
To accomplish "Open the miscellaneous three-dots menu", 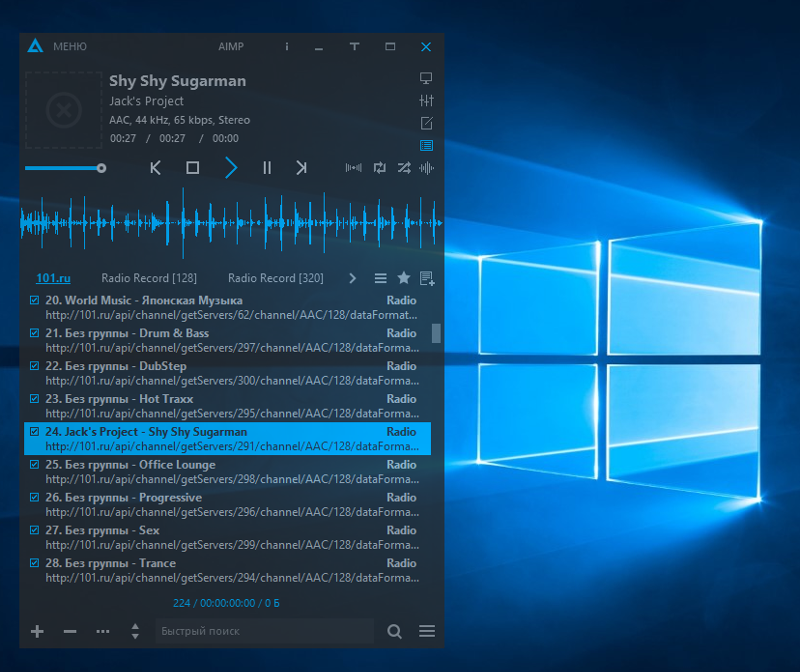I will point(103,632).
